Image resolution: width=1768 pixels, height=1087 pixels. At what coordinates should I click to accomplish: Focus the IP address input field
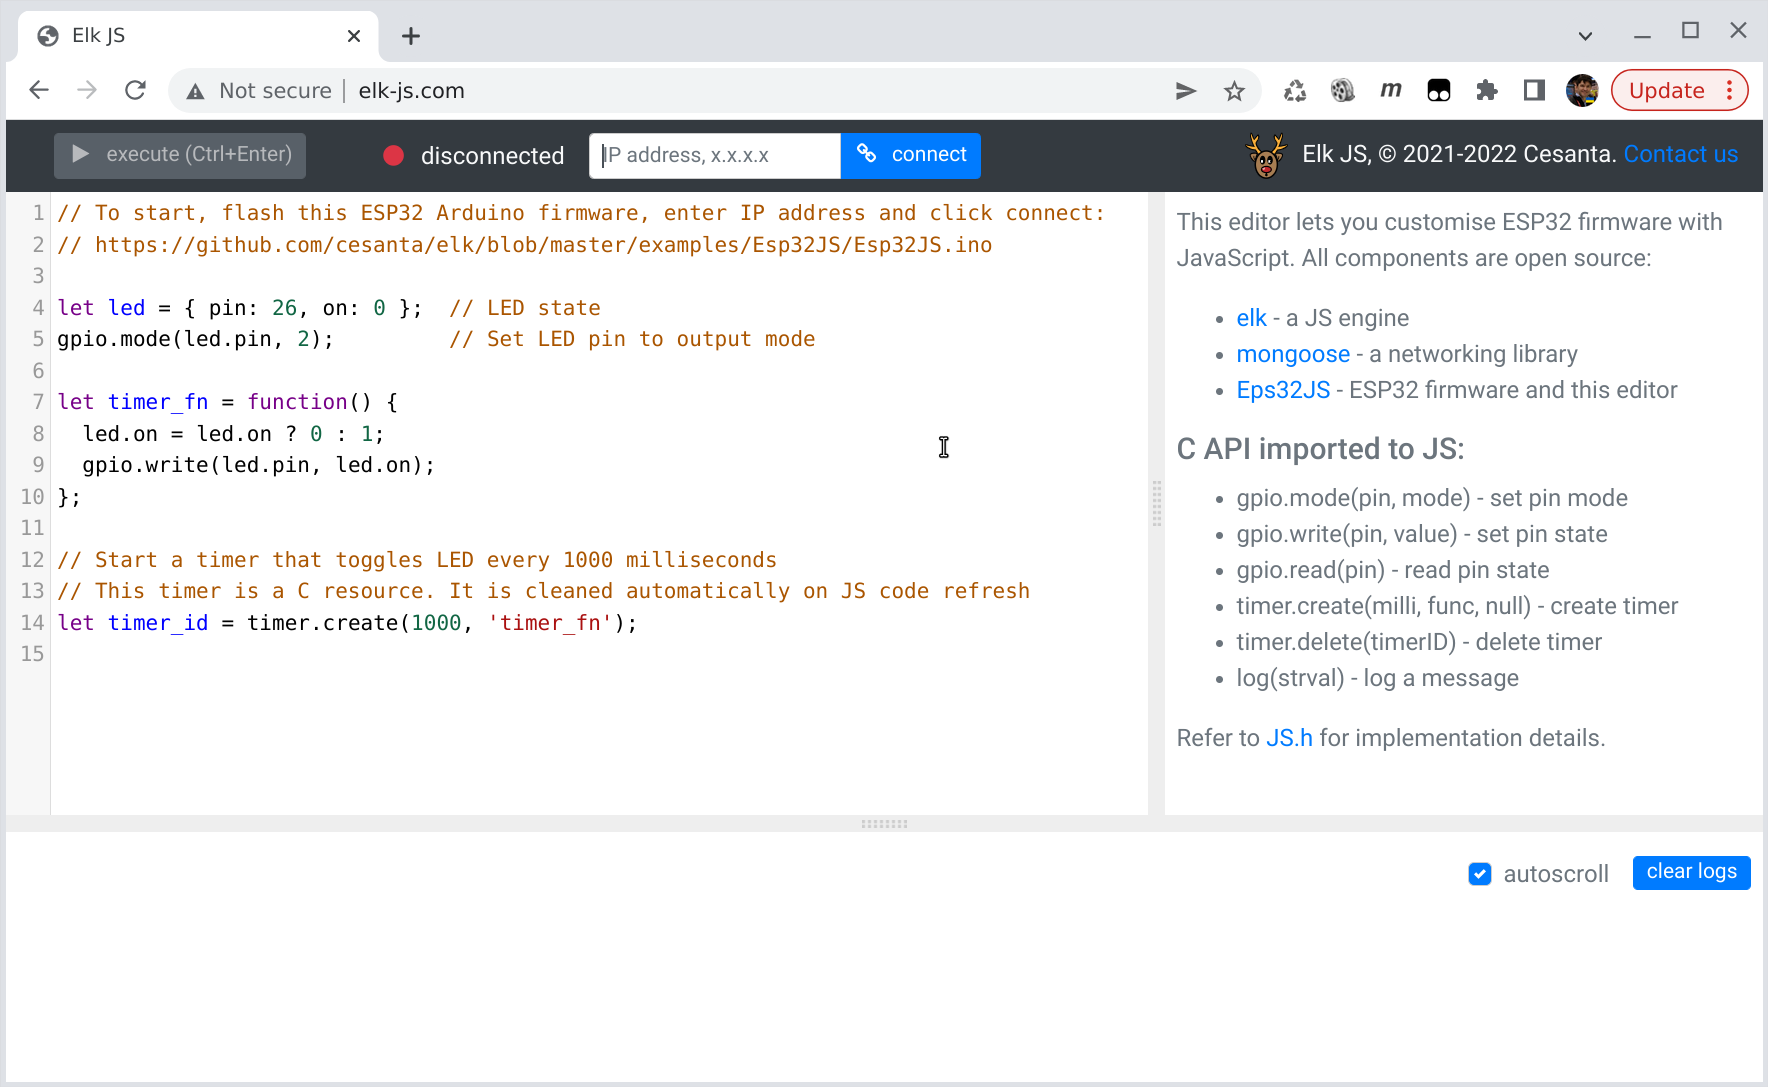point(715,156)
